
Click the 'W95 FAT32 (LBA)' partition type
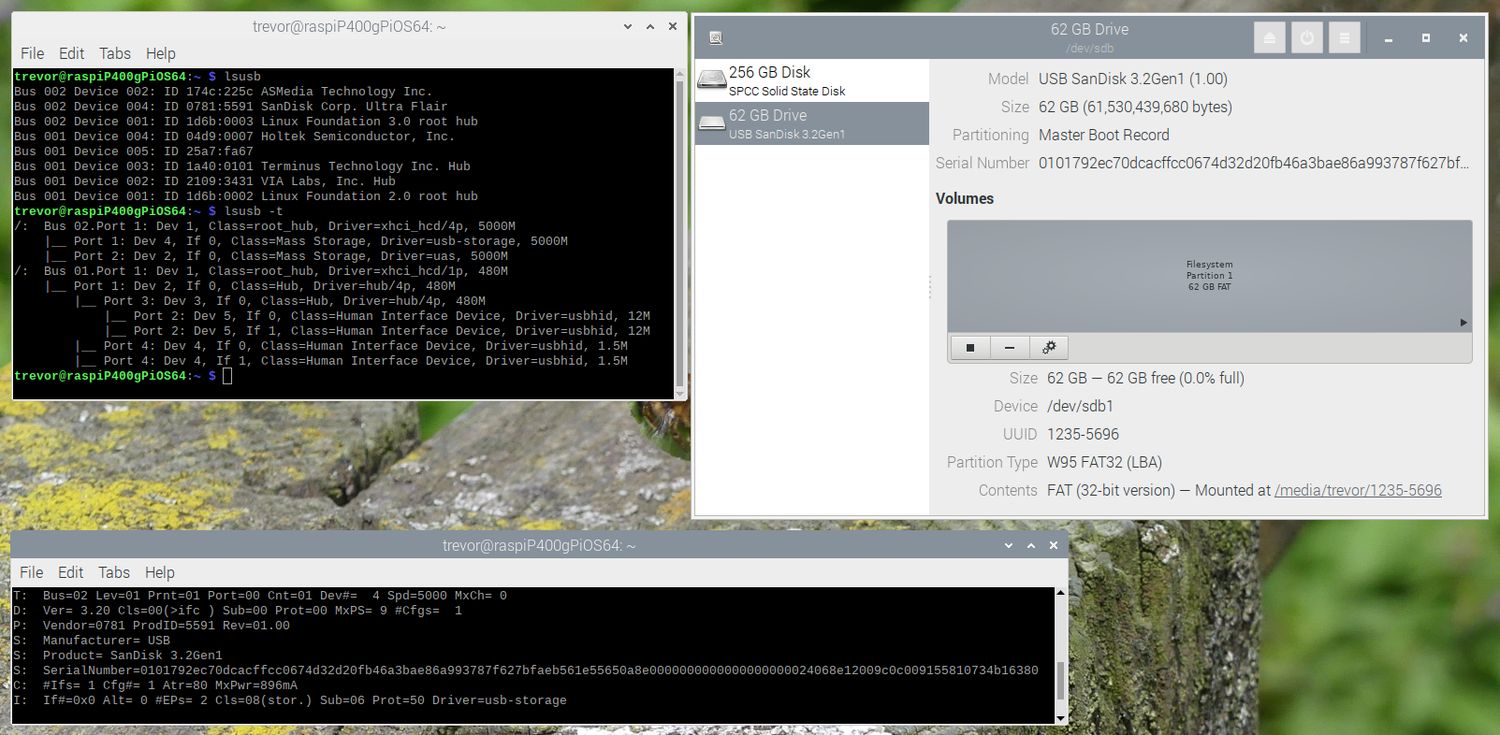tap(1105, 462)
